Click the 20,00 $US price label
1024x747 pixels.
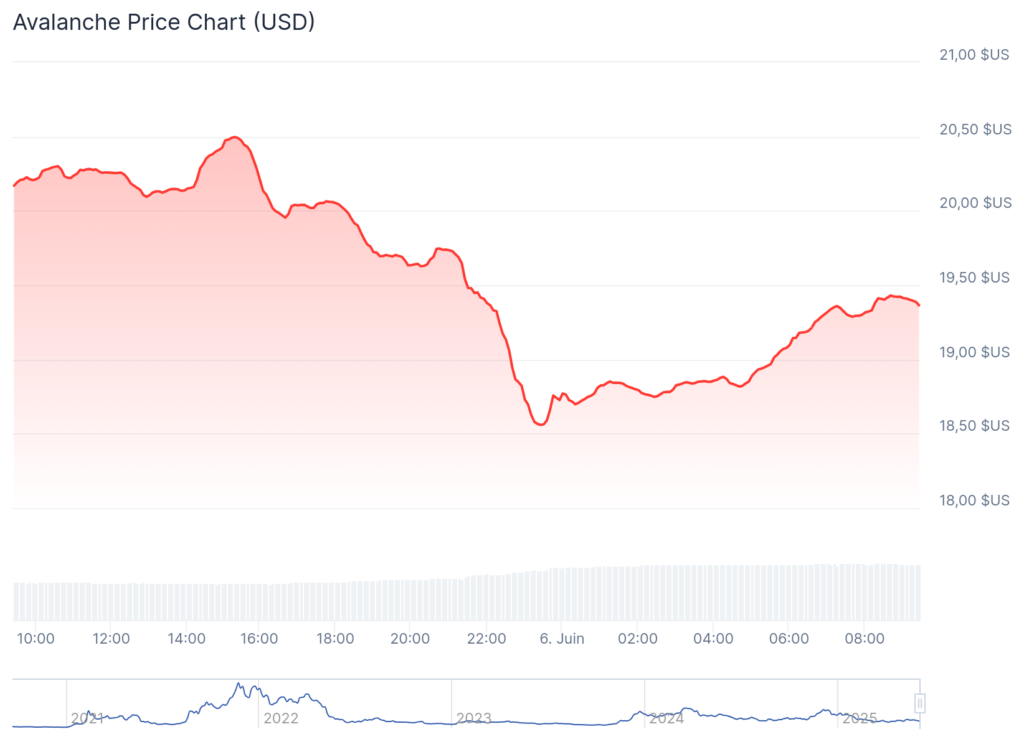pos(975,203)
